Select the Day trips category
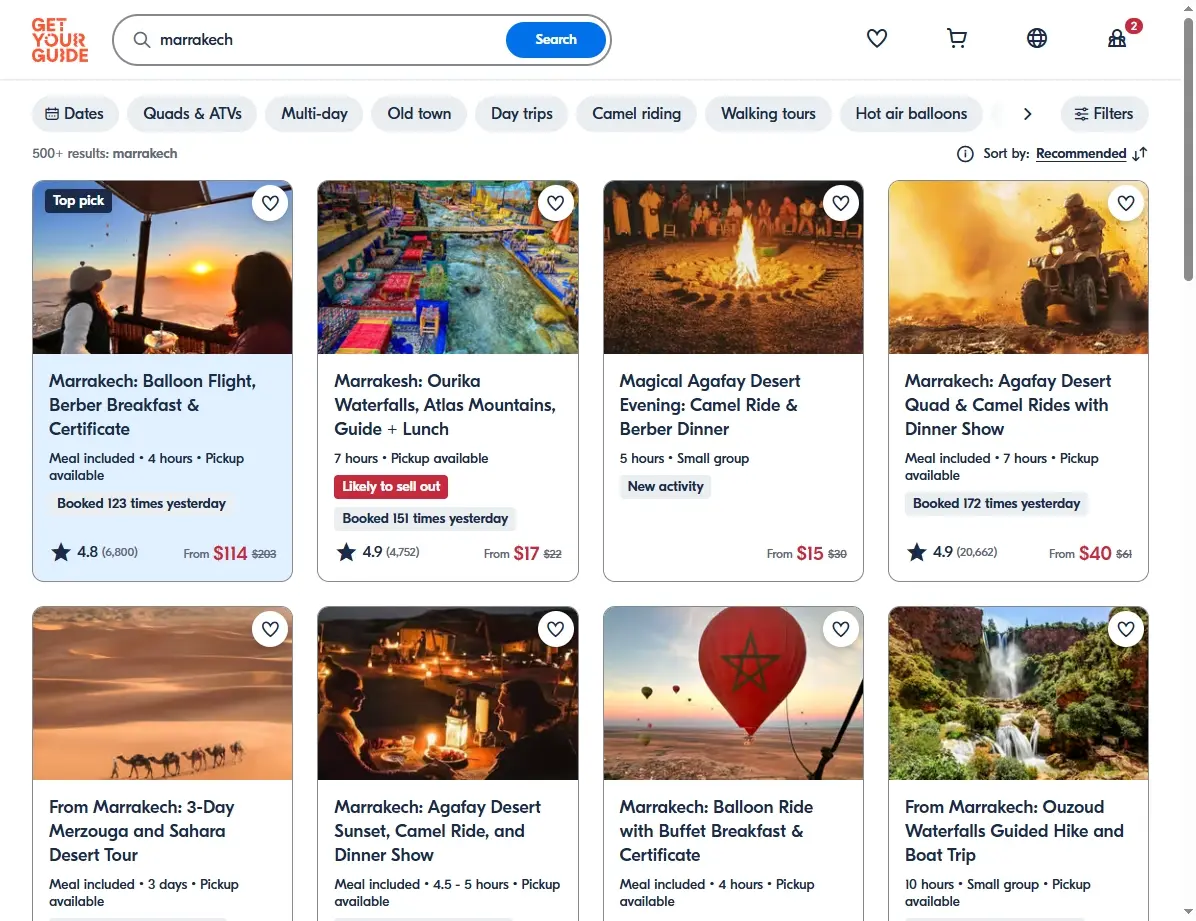The width and height of the screenshot is (1196, 921). (522, 114)
